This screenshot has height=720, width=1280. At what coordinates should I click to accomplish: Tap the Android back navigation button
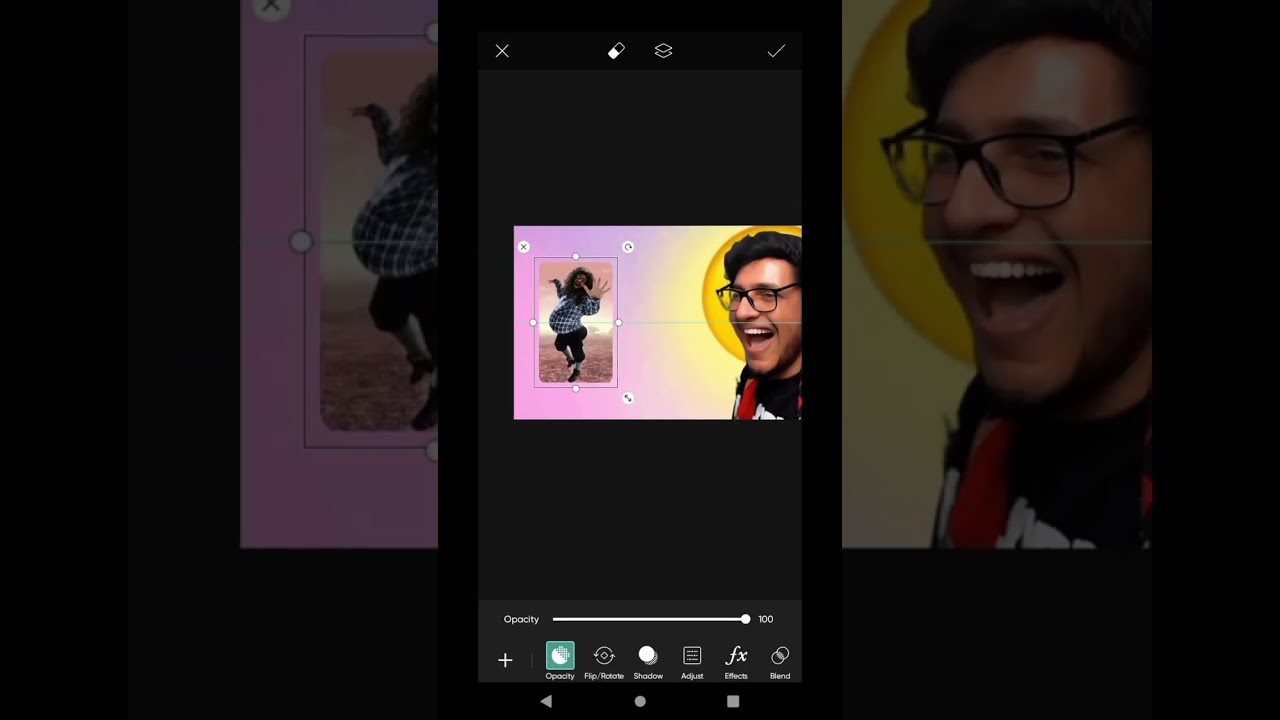tap(546, 701)
